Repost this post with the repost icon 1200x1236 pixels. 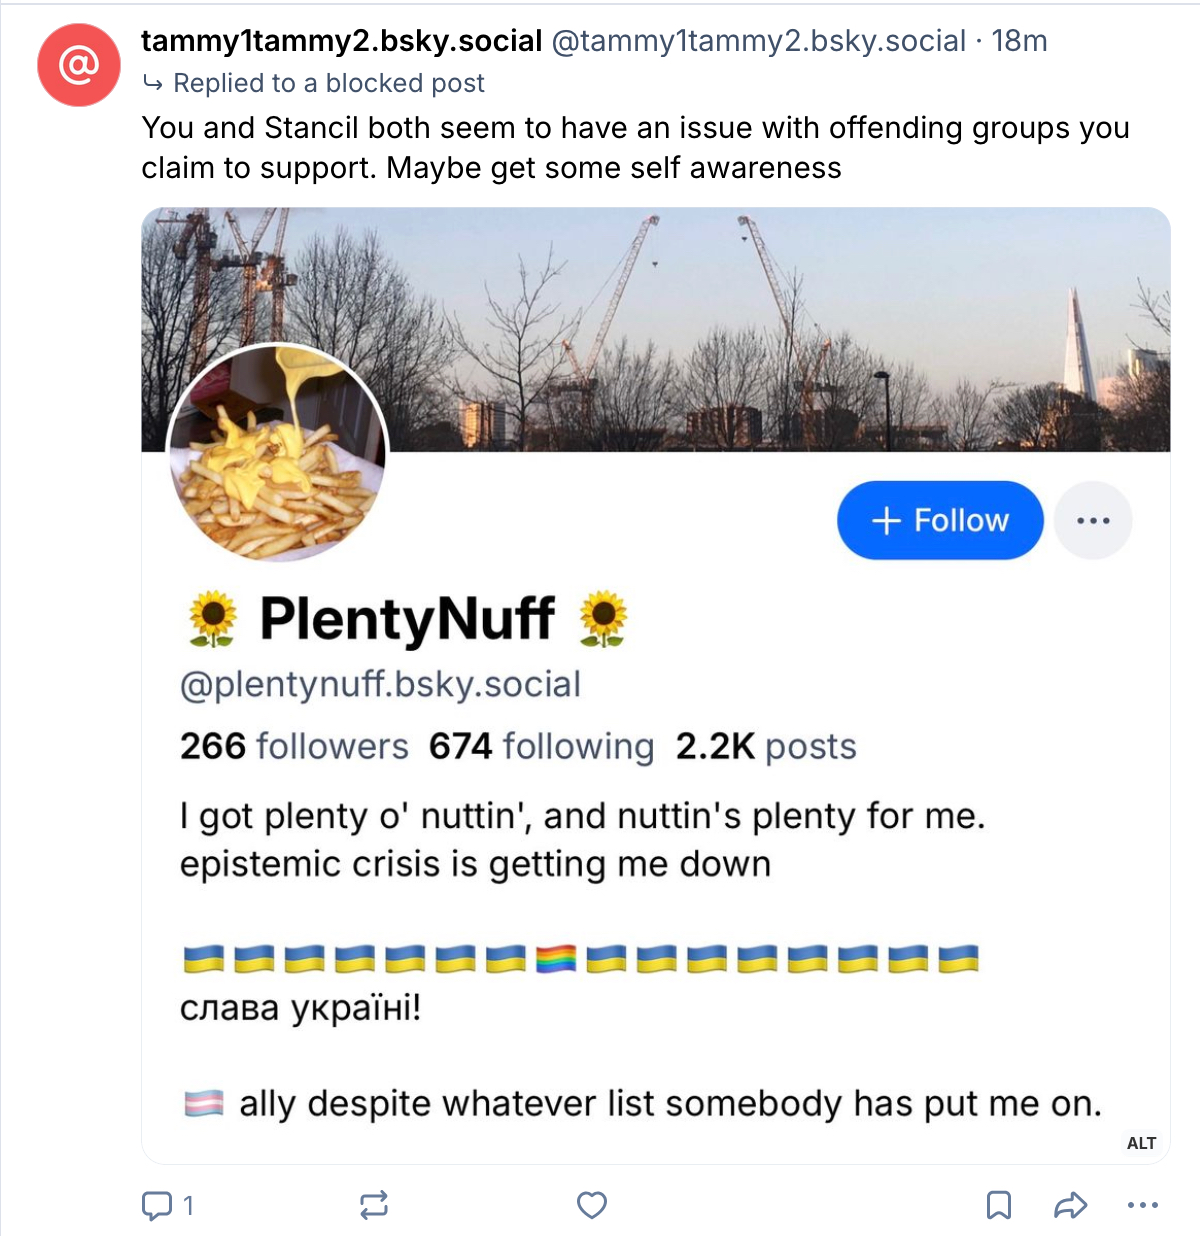pos(374,1205)
